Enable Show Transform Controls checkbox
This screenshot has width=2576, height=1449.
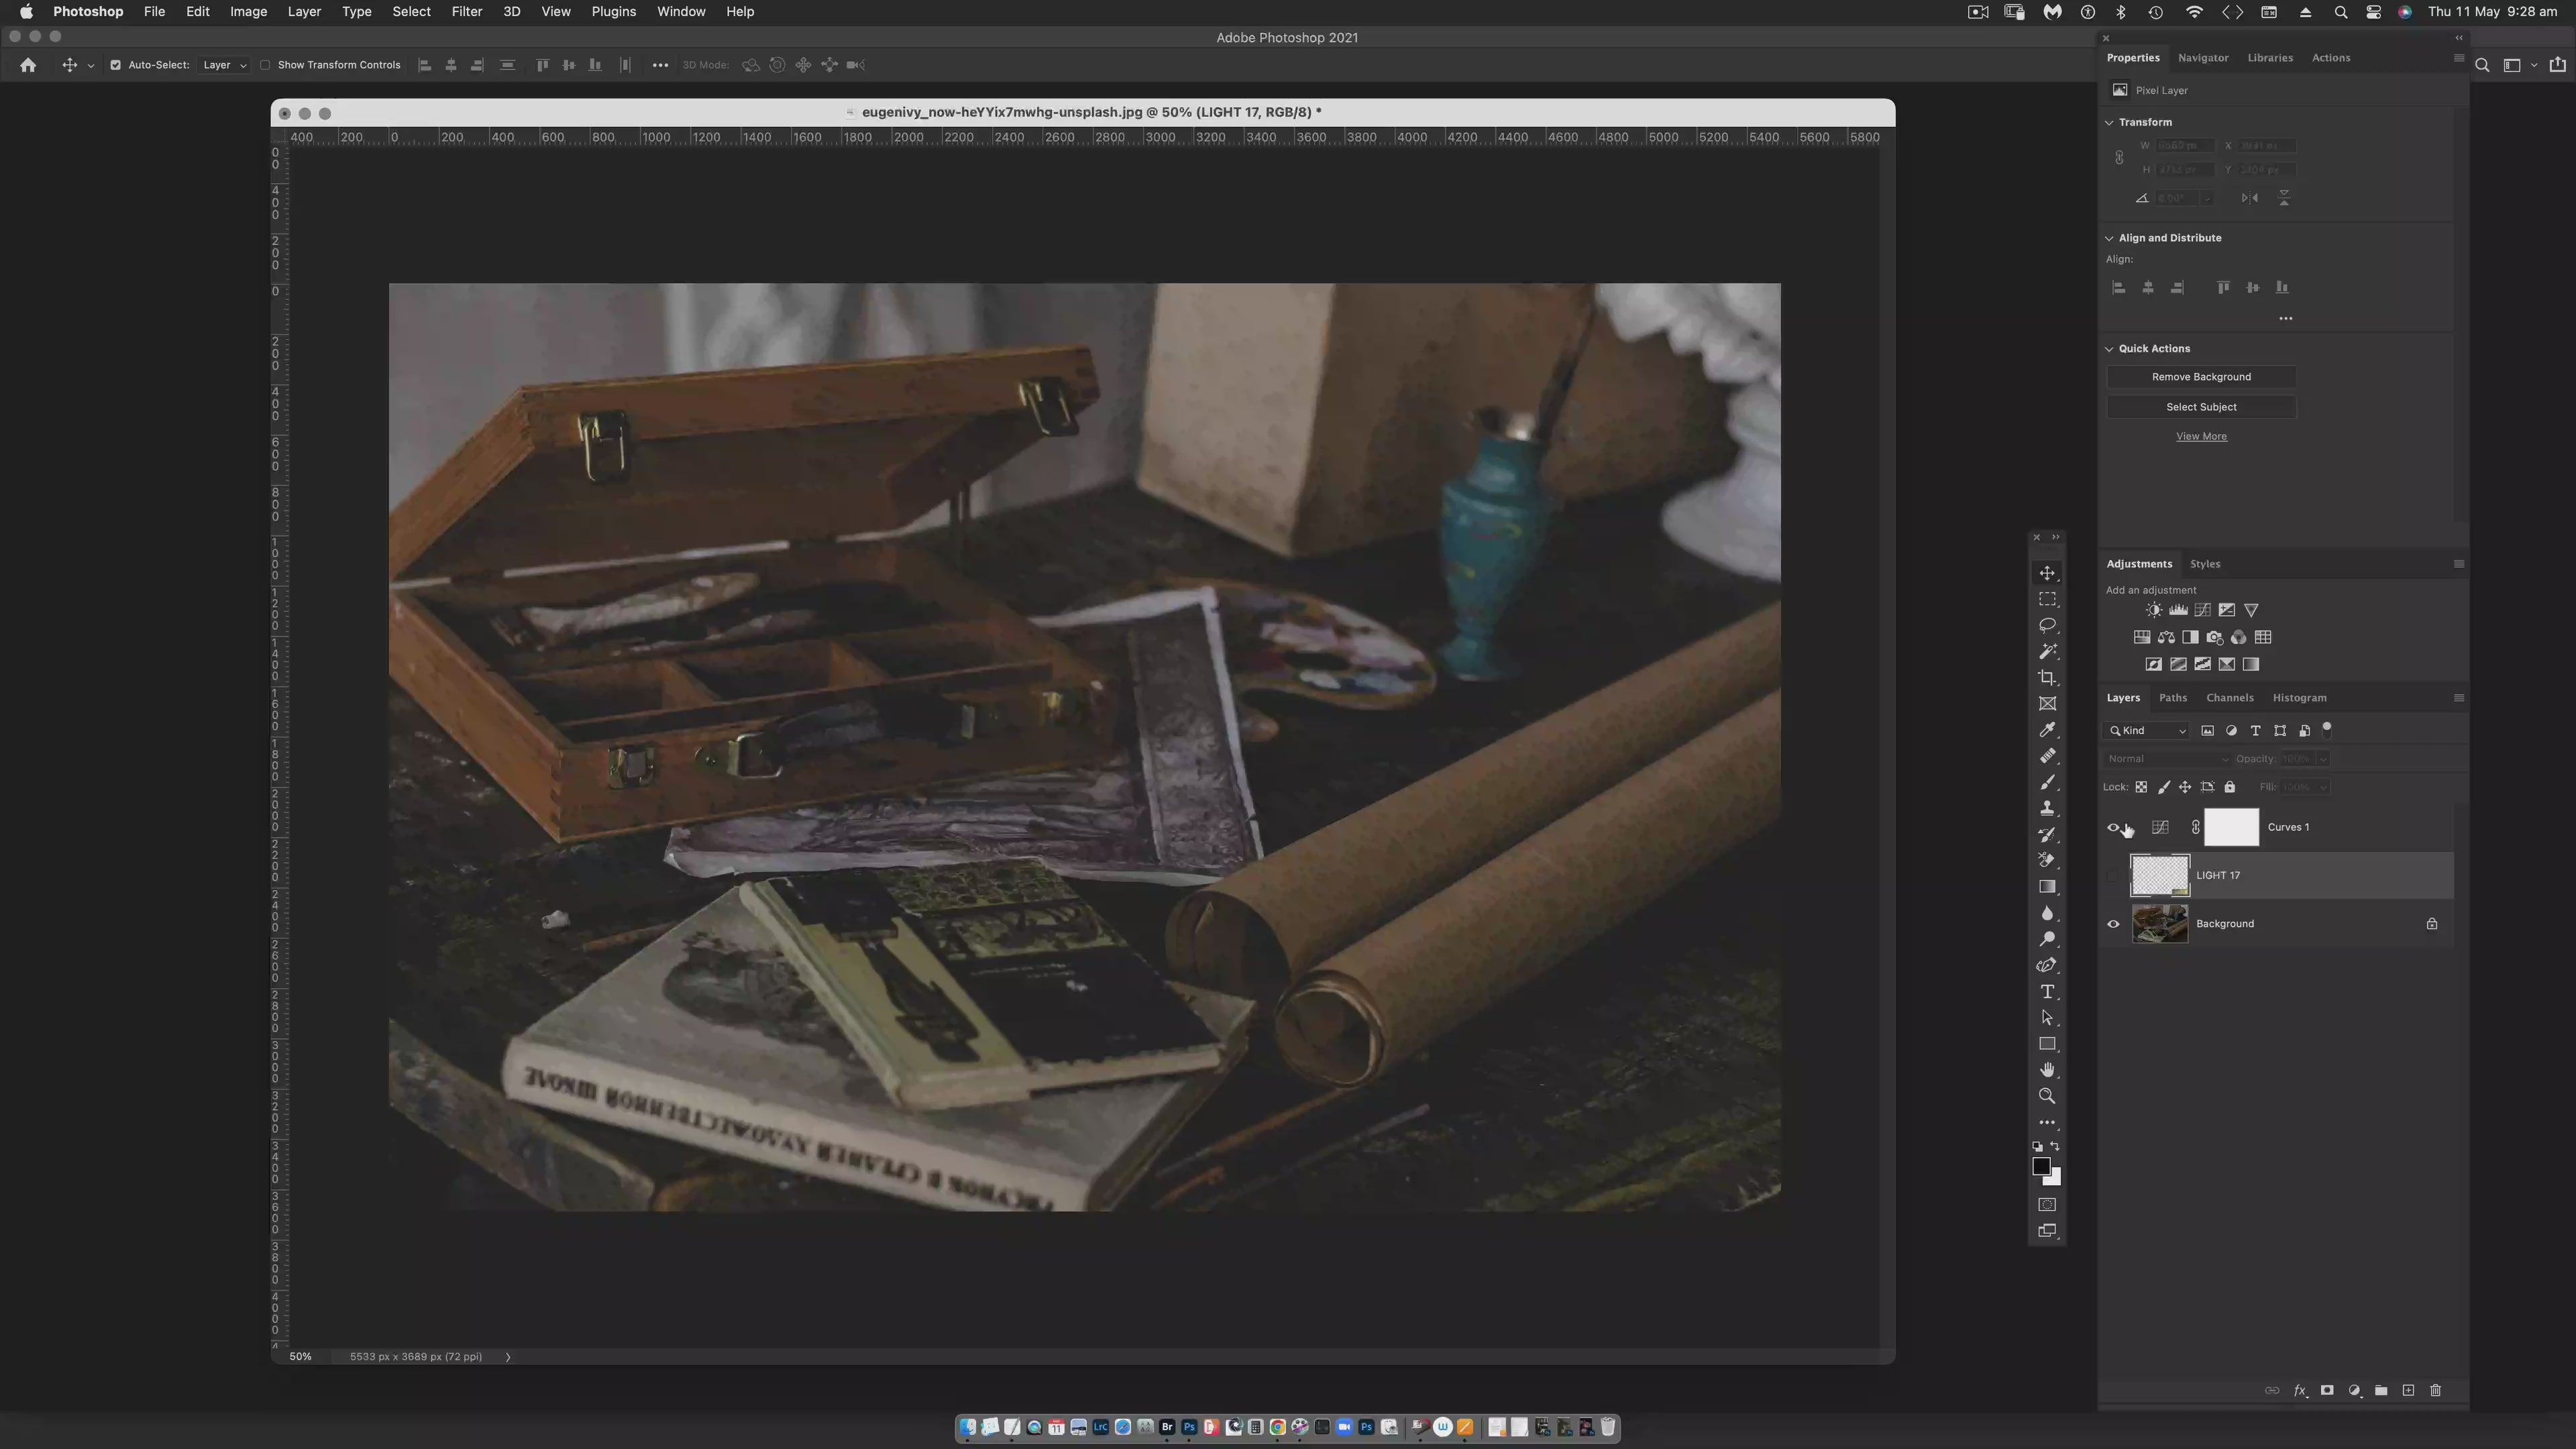point(265,65)
